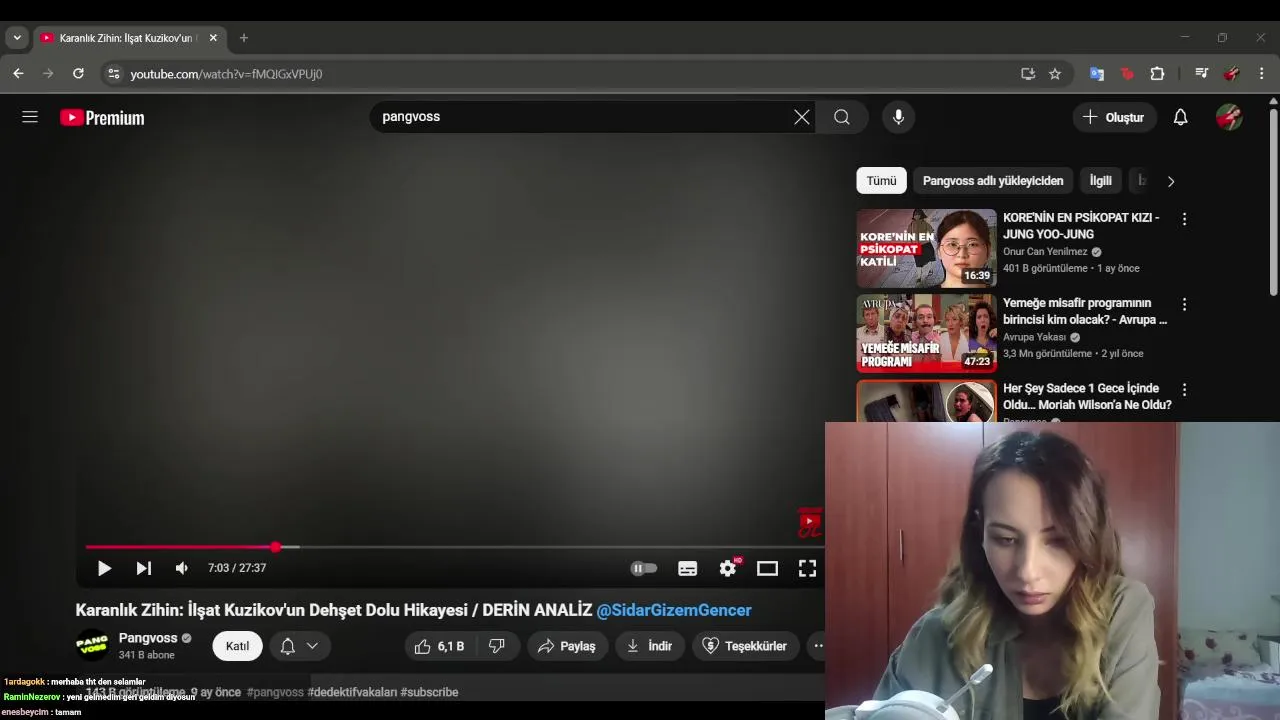This screenshot has height=720, width=1280.
Task: Go to YouTube Premium home logo
Action: [102, 118]
